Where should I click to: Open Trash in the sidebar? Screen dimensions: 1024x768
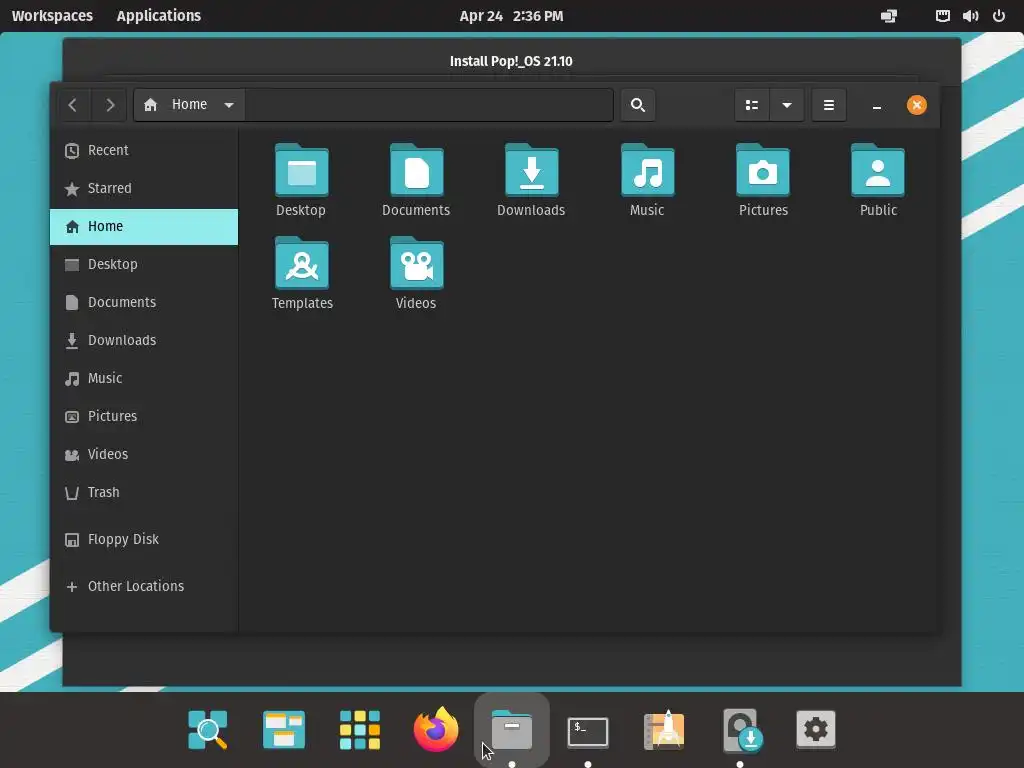144,492
